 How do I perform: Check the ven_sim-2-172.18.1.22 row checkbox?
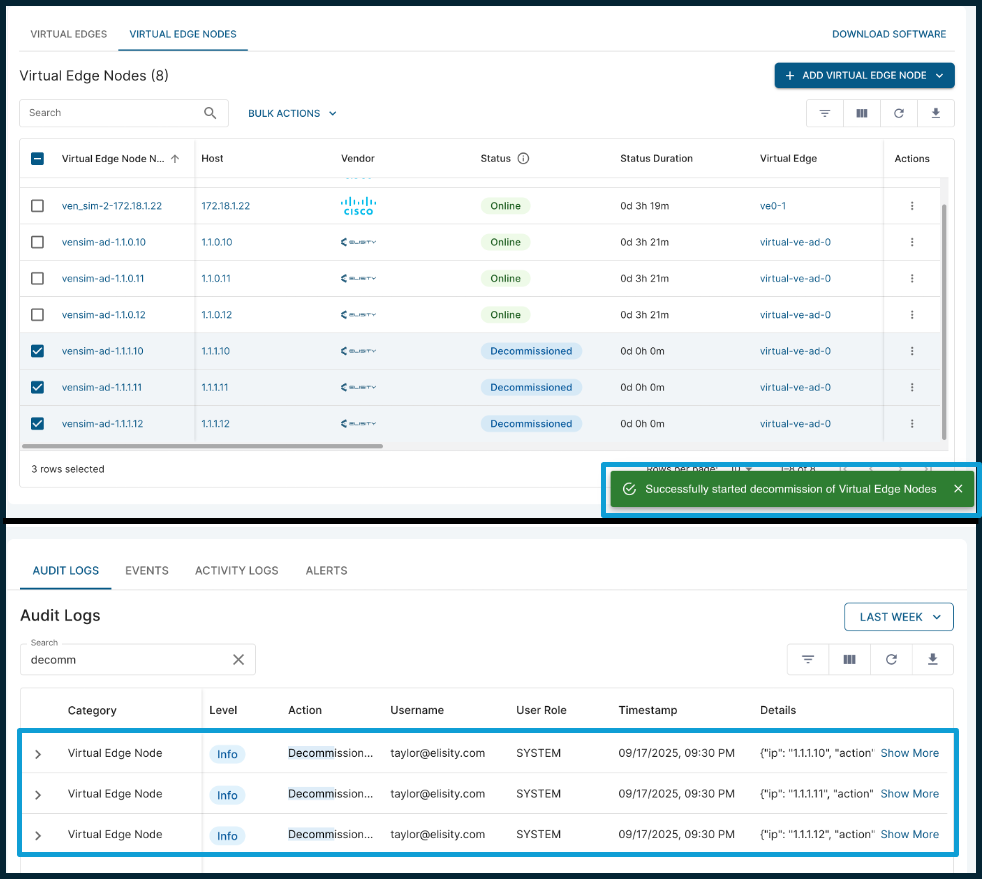38,206
